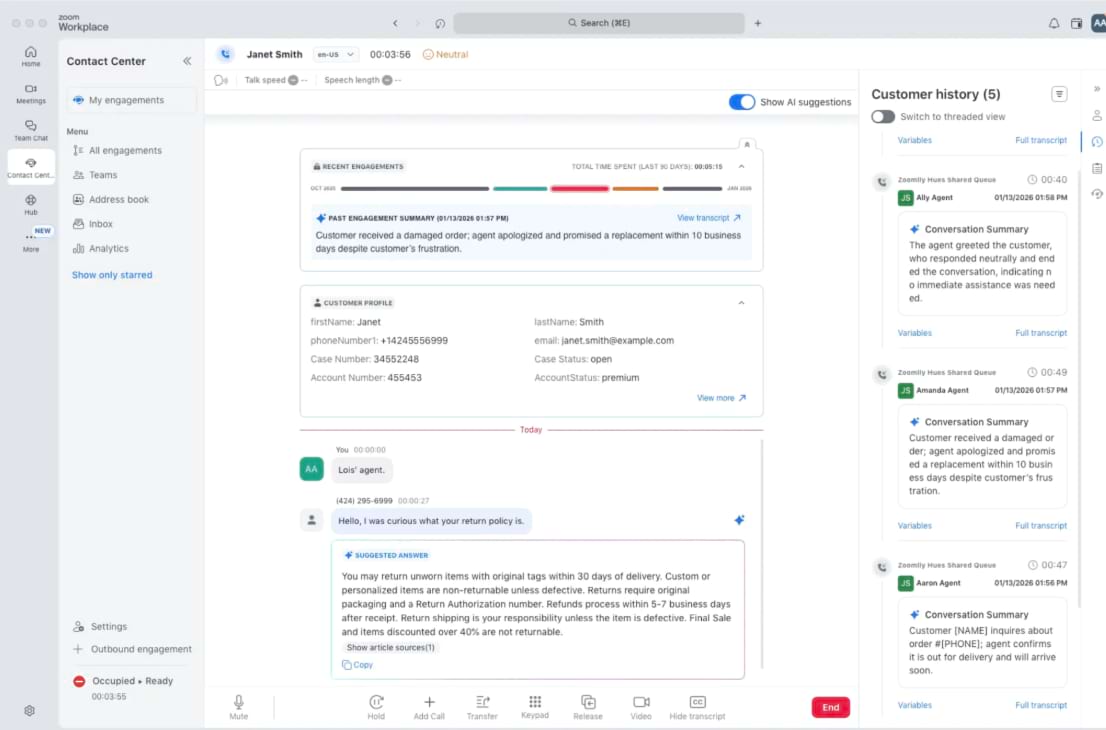This screenshot has width=1106, height=730.
Task: Collapse the Customer Profile section
Action: (741, 302)
